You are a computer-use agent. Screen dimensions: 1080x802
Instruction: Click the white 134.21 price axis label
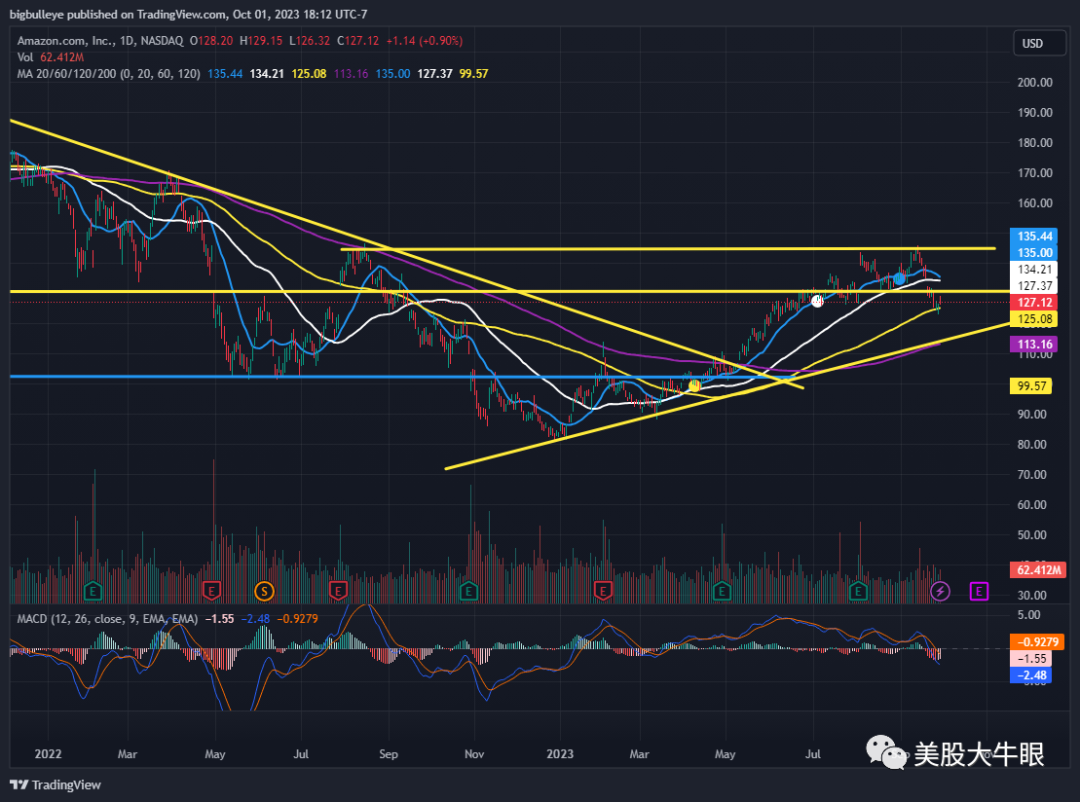(x=1033, y=269)
